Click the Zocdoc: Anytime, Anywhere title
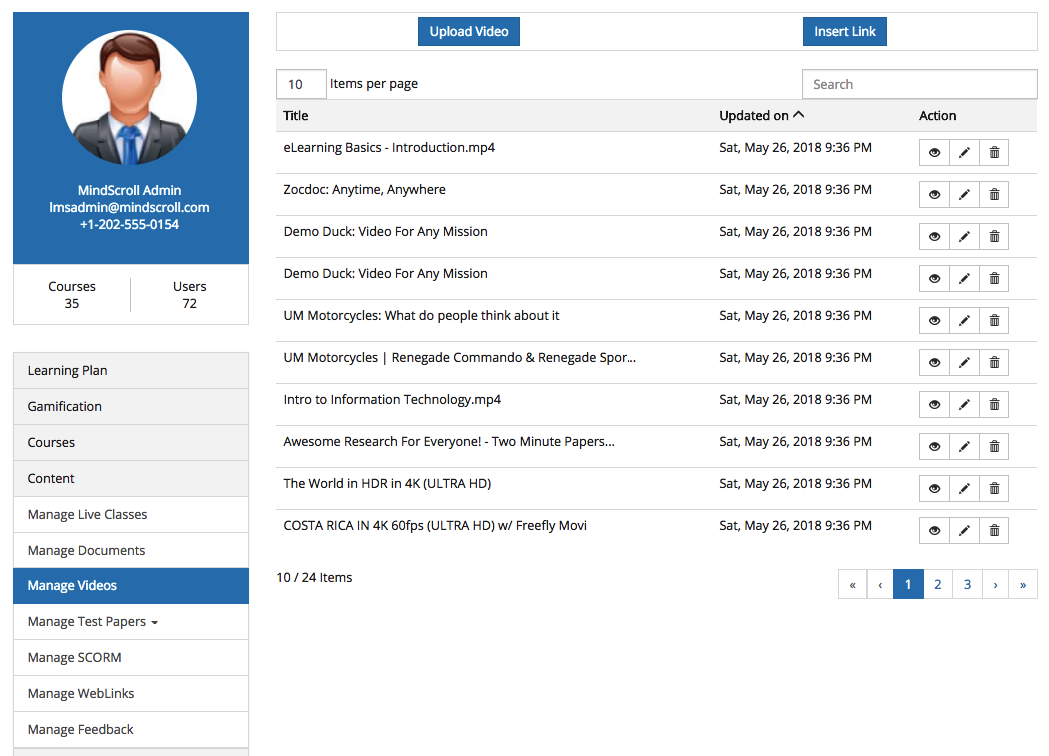 click(365, 190)
